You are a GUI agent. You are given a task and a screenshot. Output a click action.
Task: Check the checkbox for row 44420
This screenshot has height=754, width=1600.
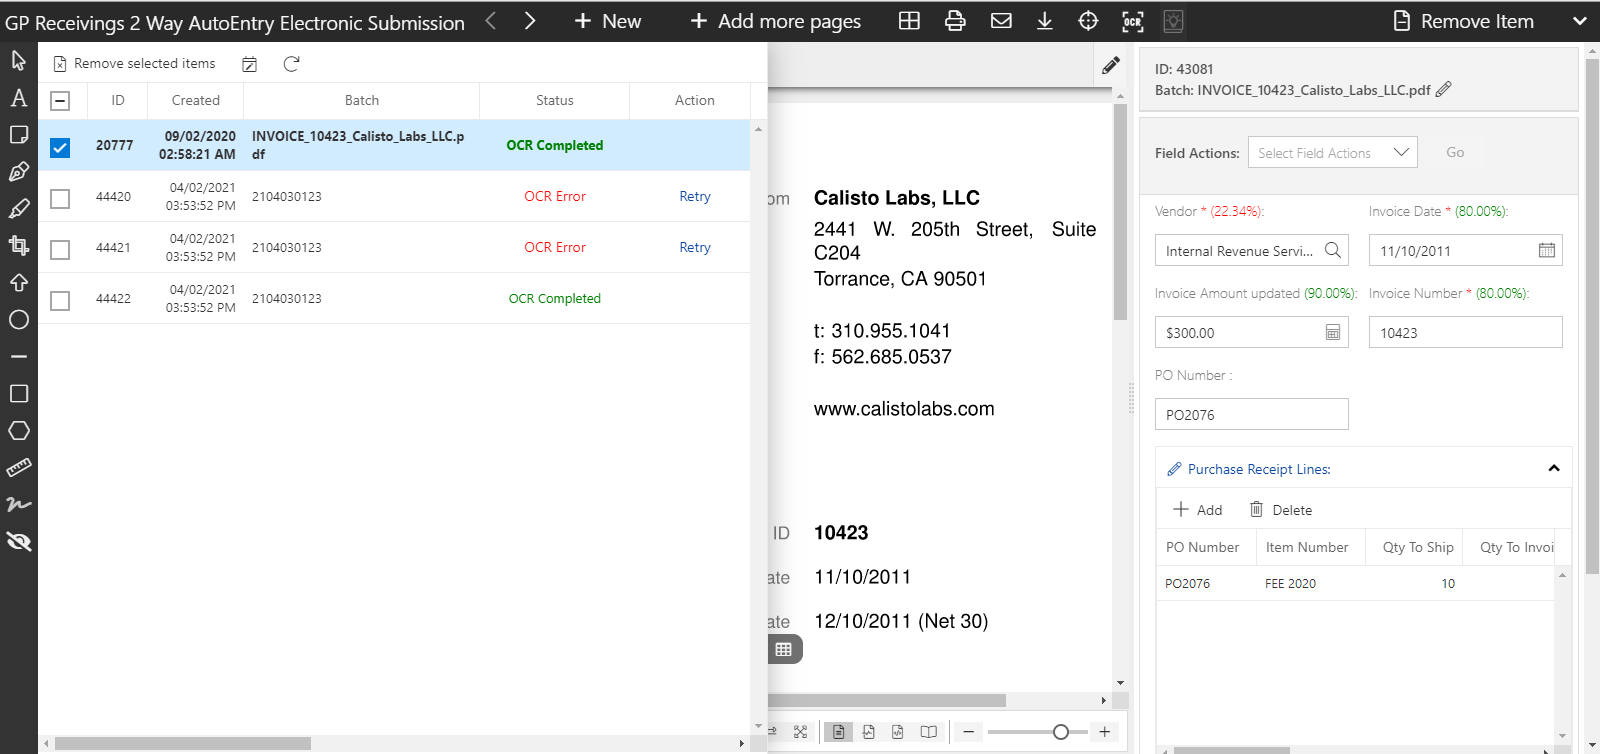tap(60, 198)
